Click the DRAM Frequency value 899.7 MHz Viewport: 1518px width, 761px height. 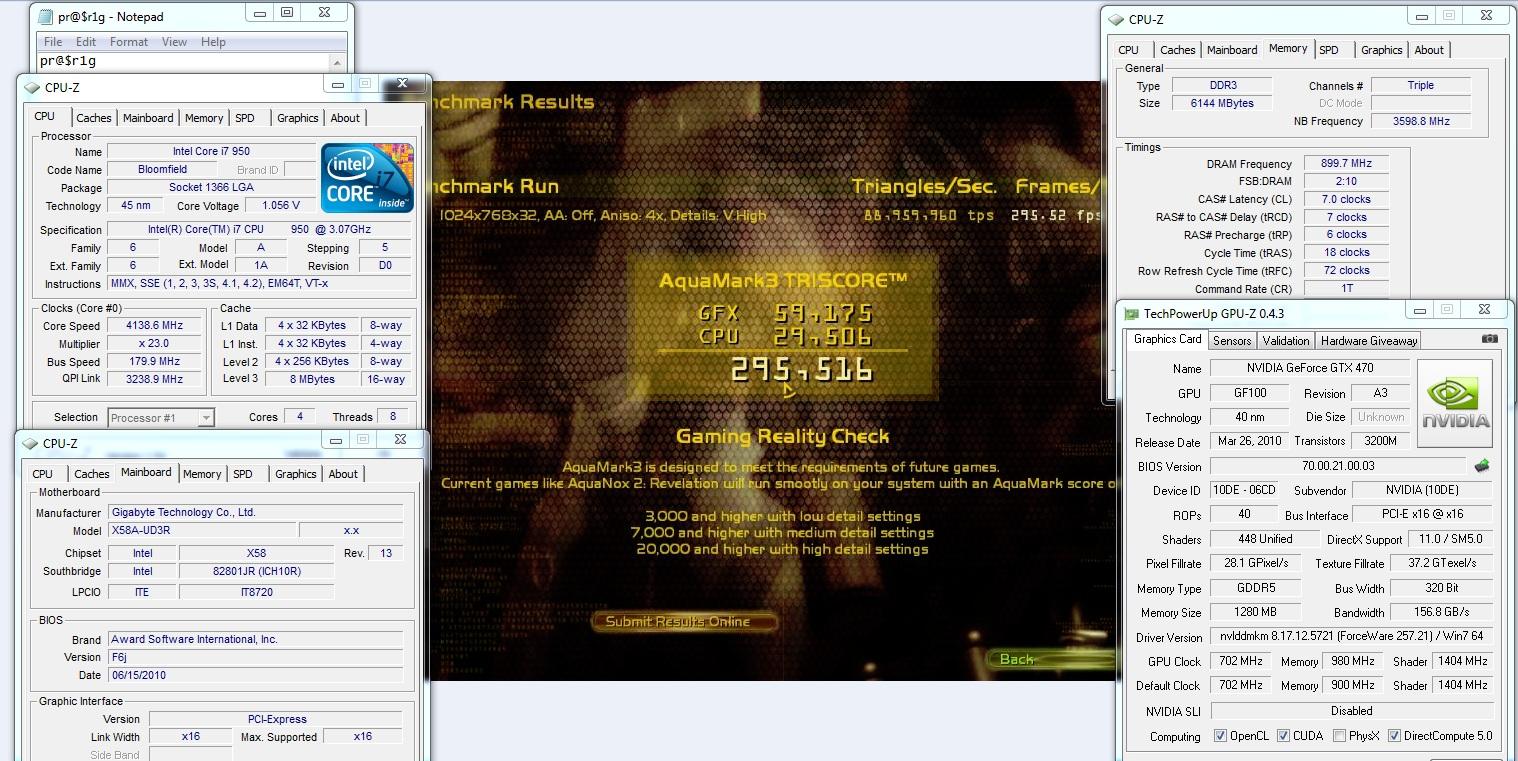coord(1346,163)
